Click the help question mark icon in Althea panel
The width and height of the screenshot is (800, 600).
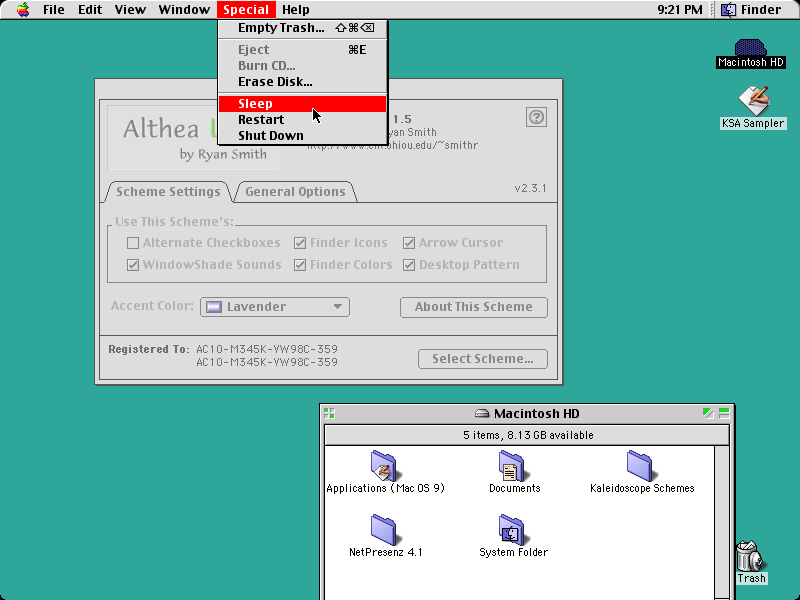[536, 117]
